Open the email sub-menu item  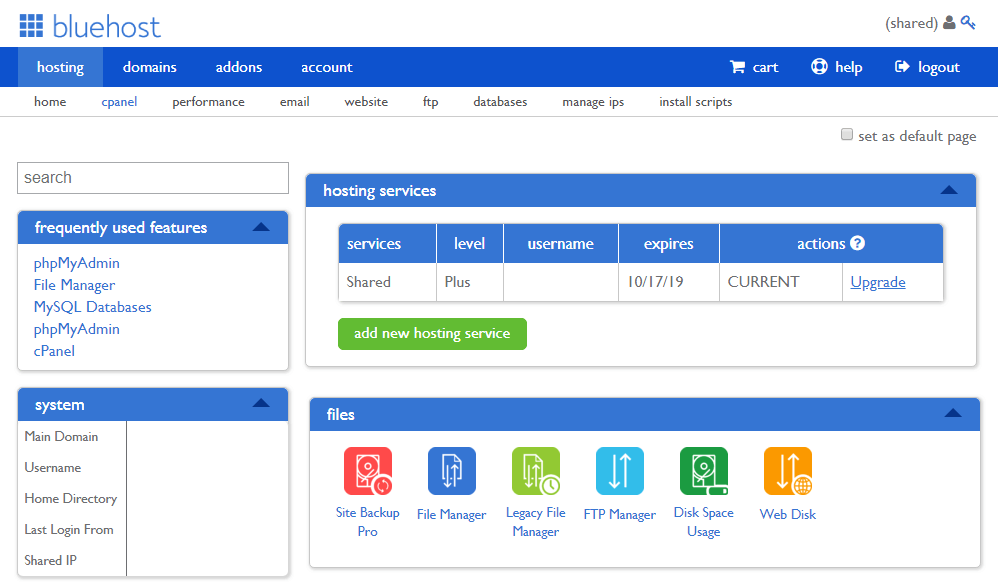point(295,102)
